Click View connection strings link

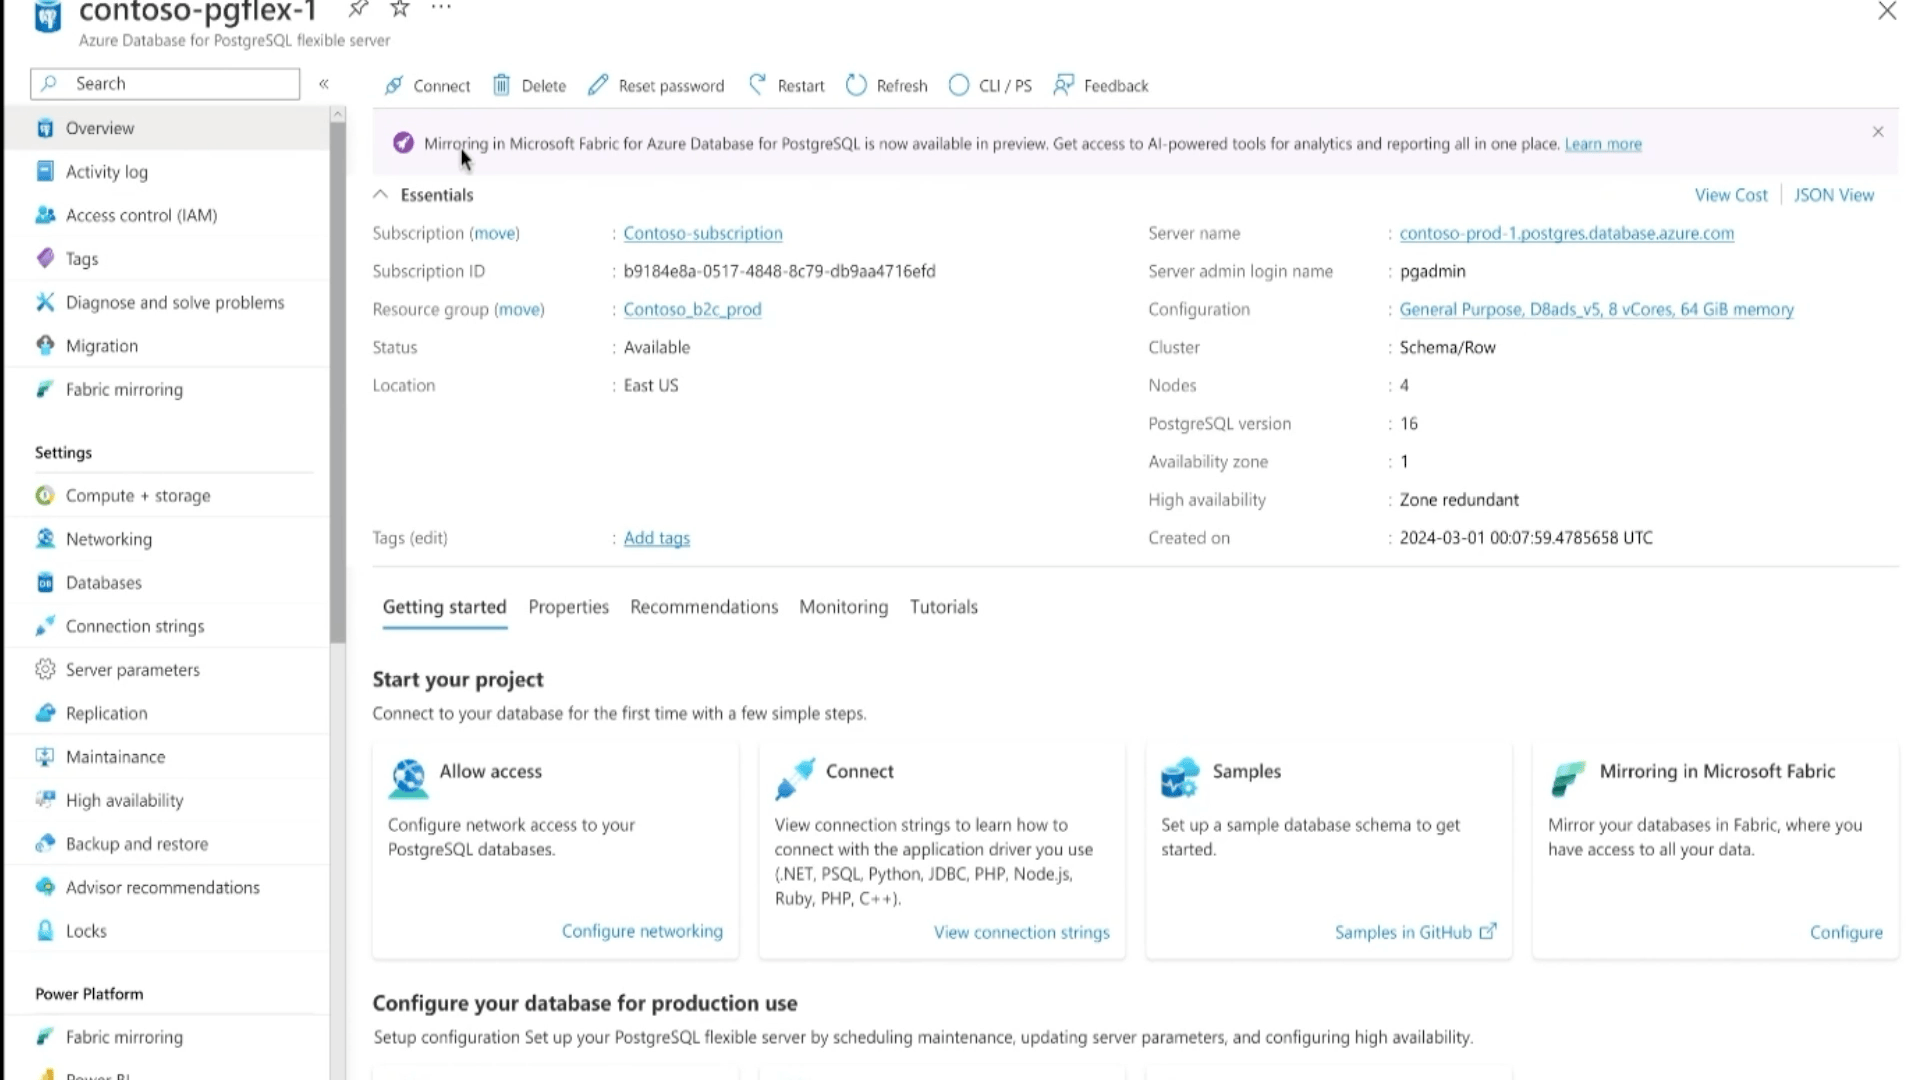(x=1021, y=932)
